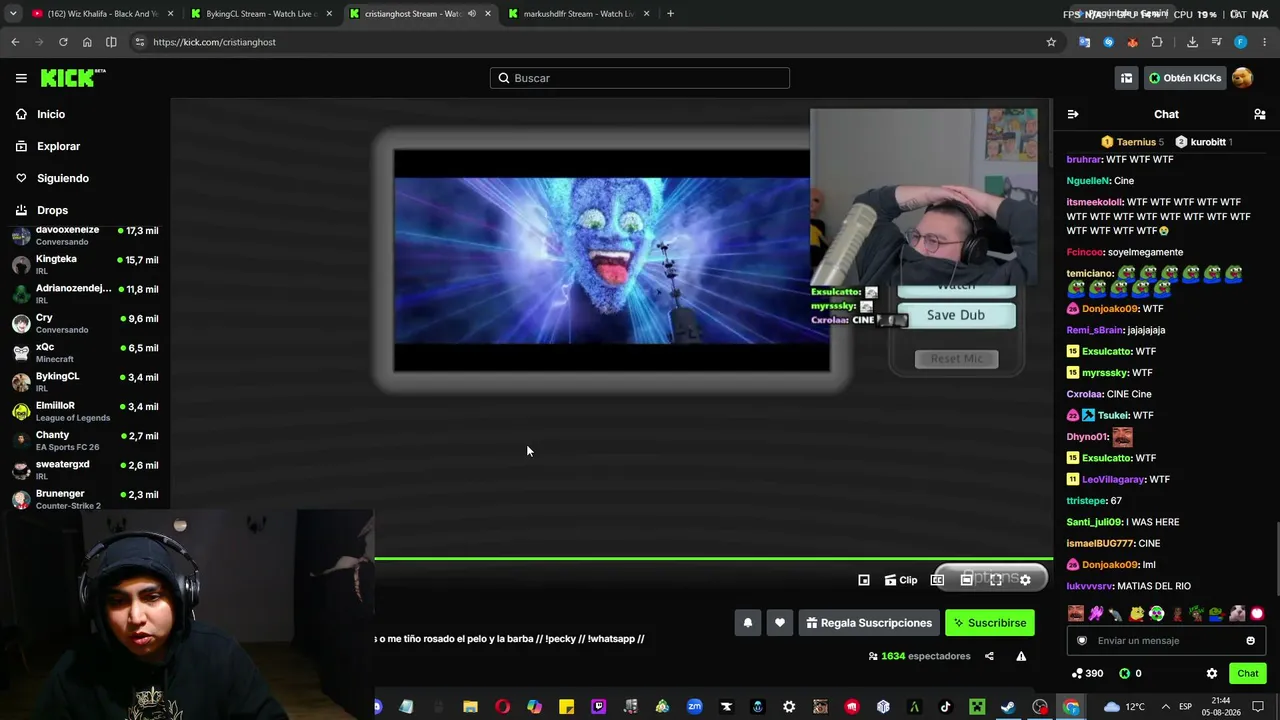Open Twitch app from the taskbar
This screenshot has height=720, width=1280.
pos(599,707)
